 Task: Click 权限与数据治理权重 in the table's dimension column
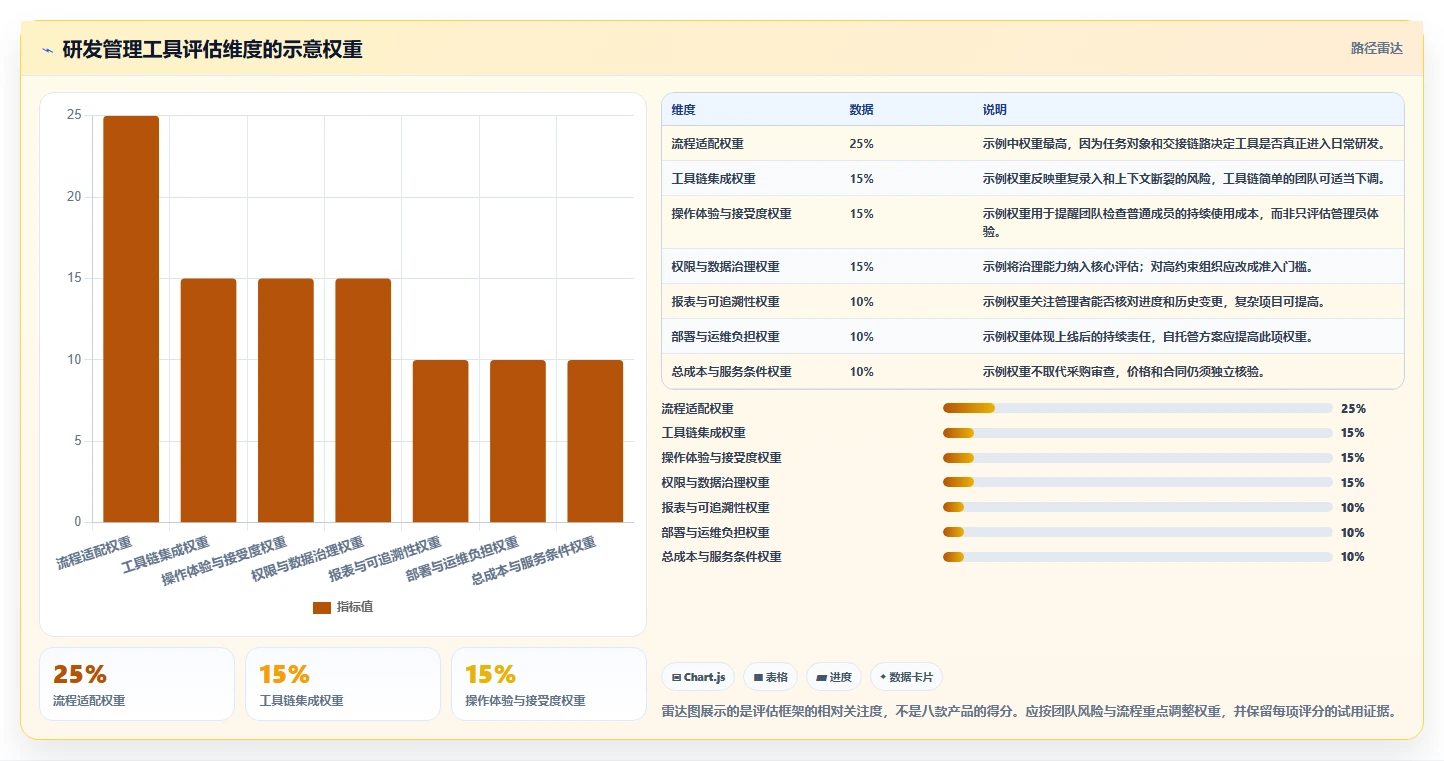pyautogui.click(x=726, y=267)
